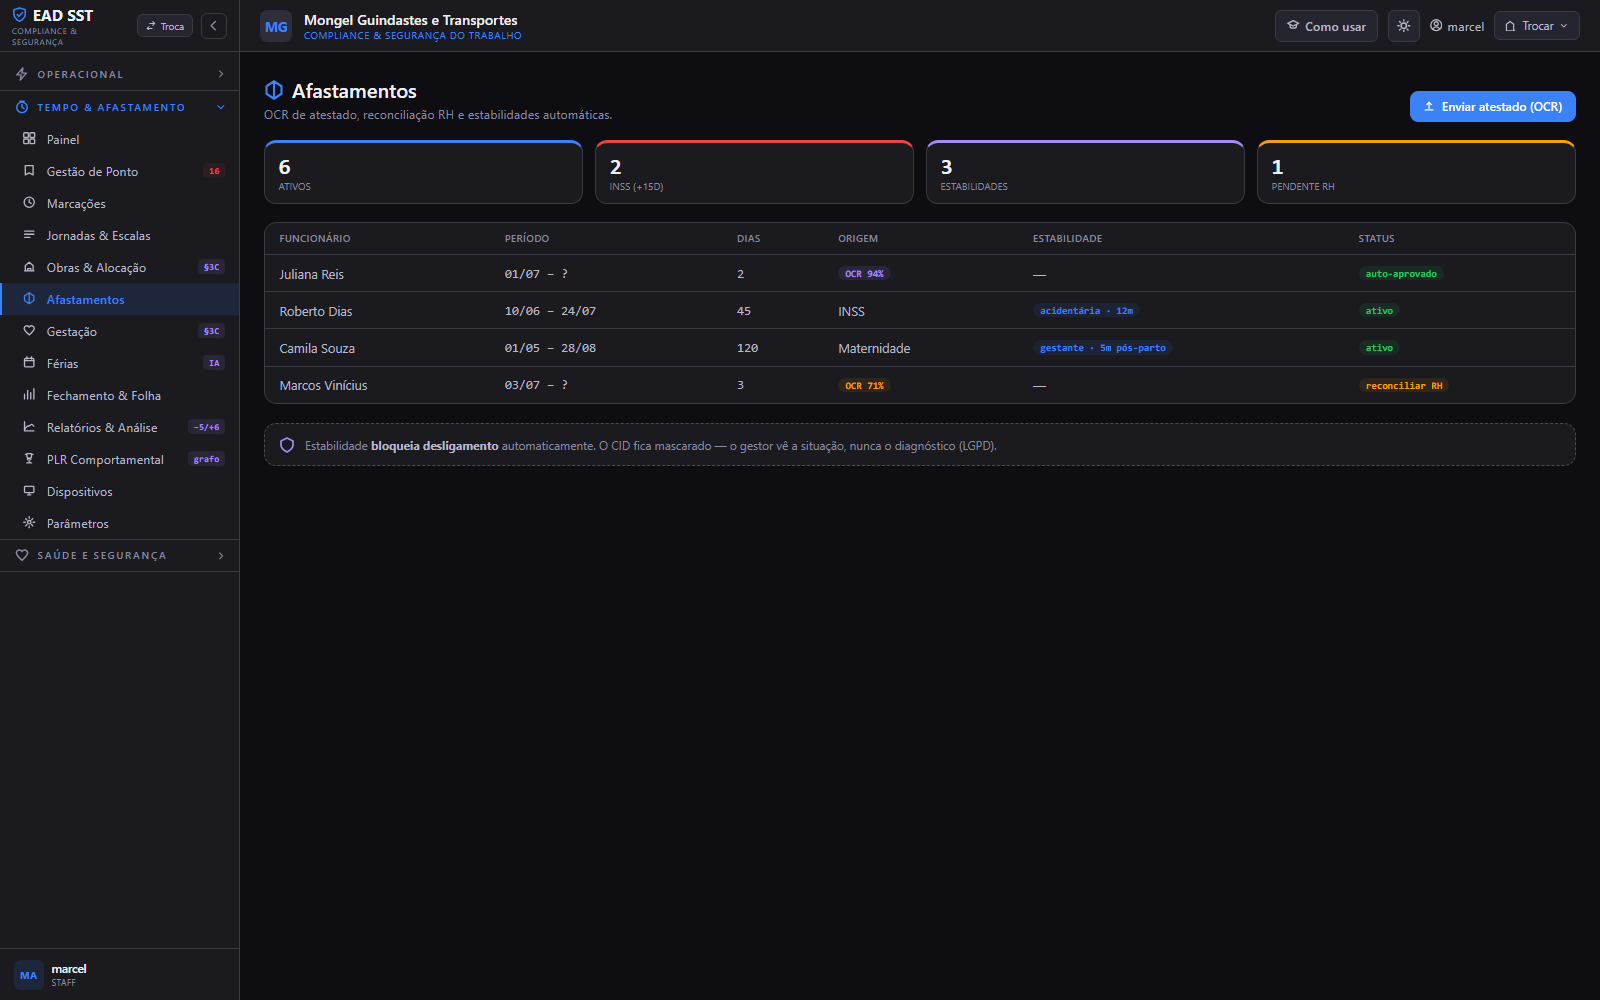This screenshot has width=1600, height=1000.
Task: Select the 3 Estabilidades summary card
Action: pyautogui.click(x=1085, y=172)
